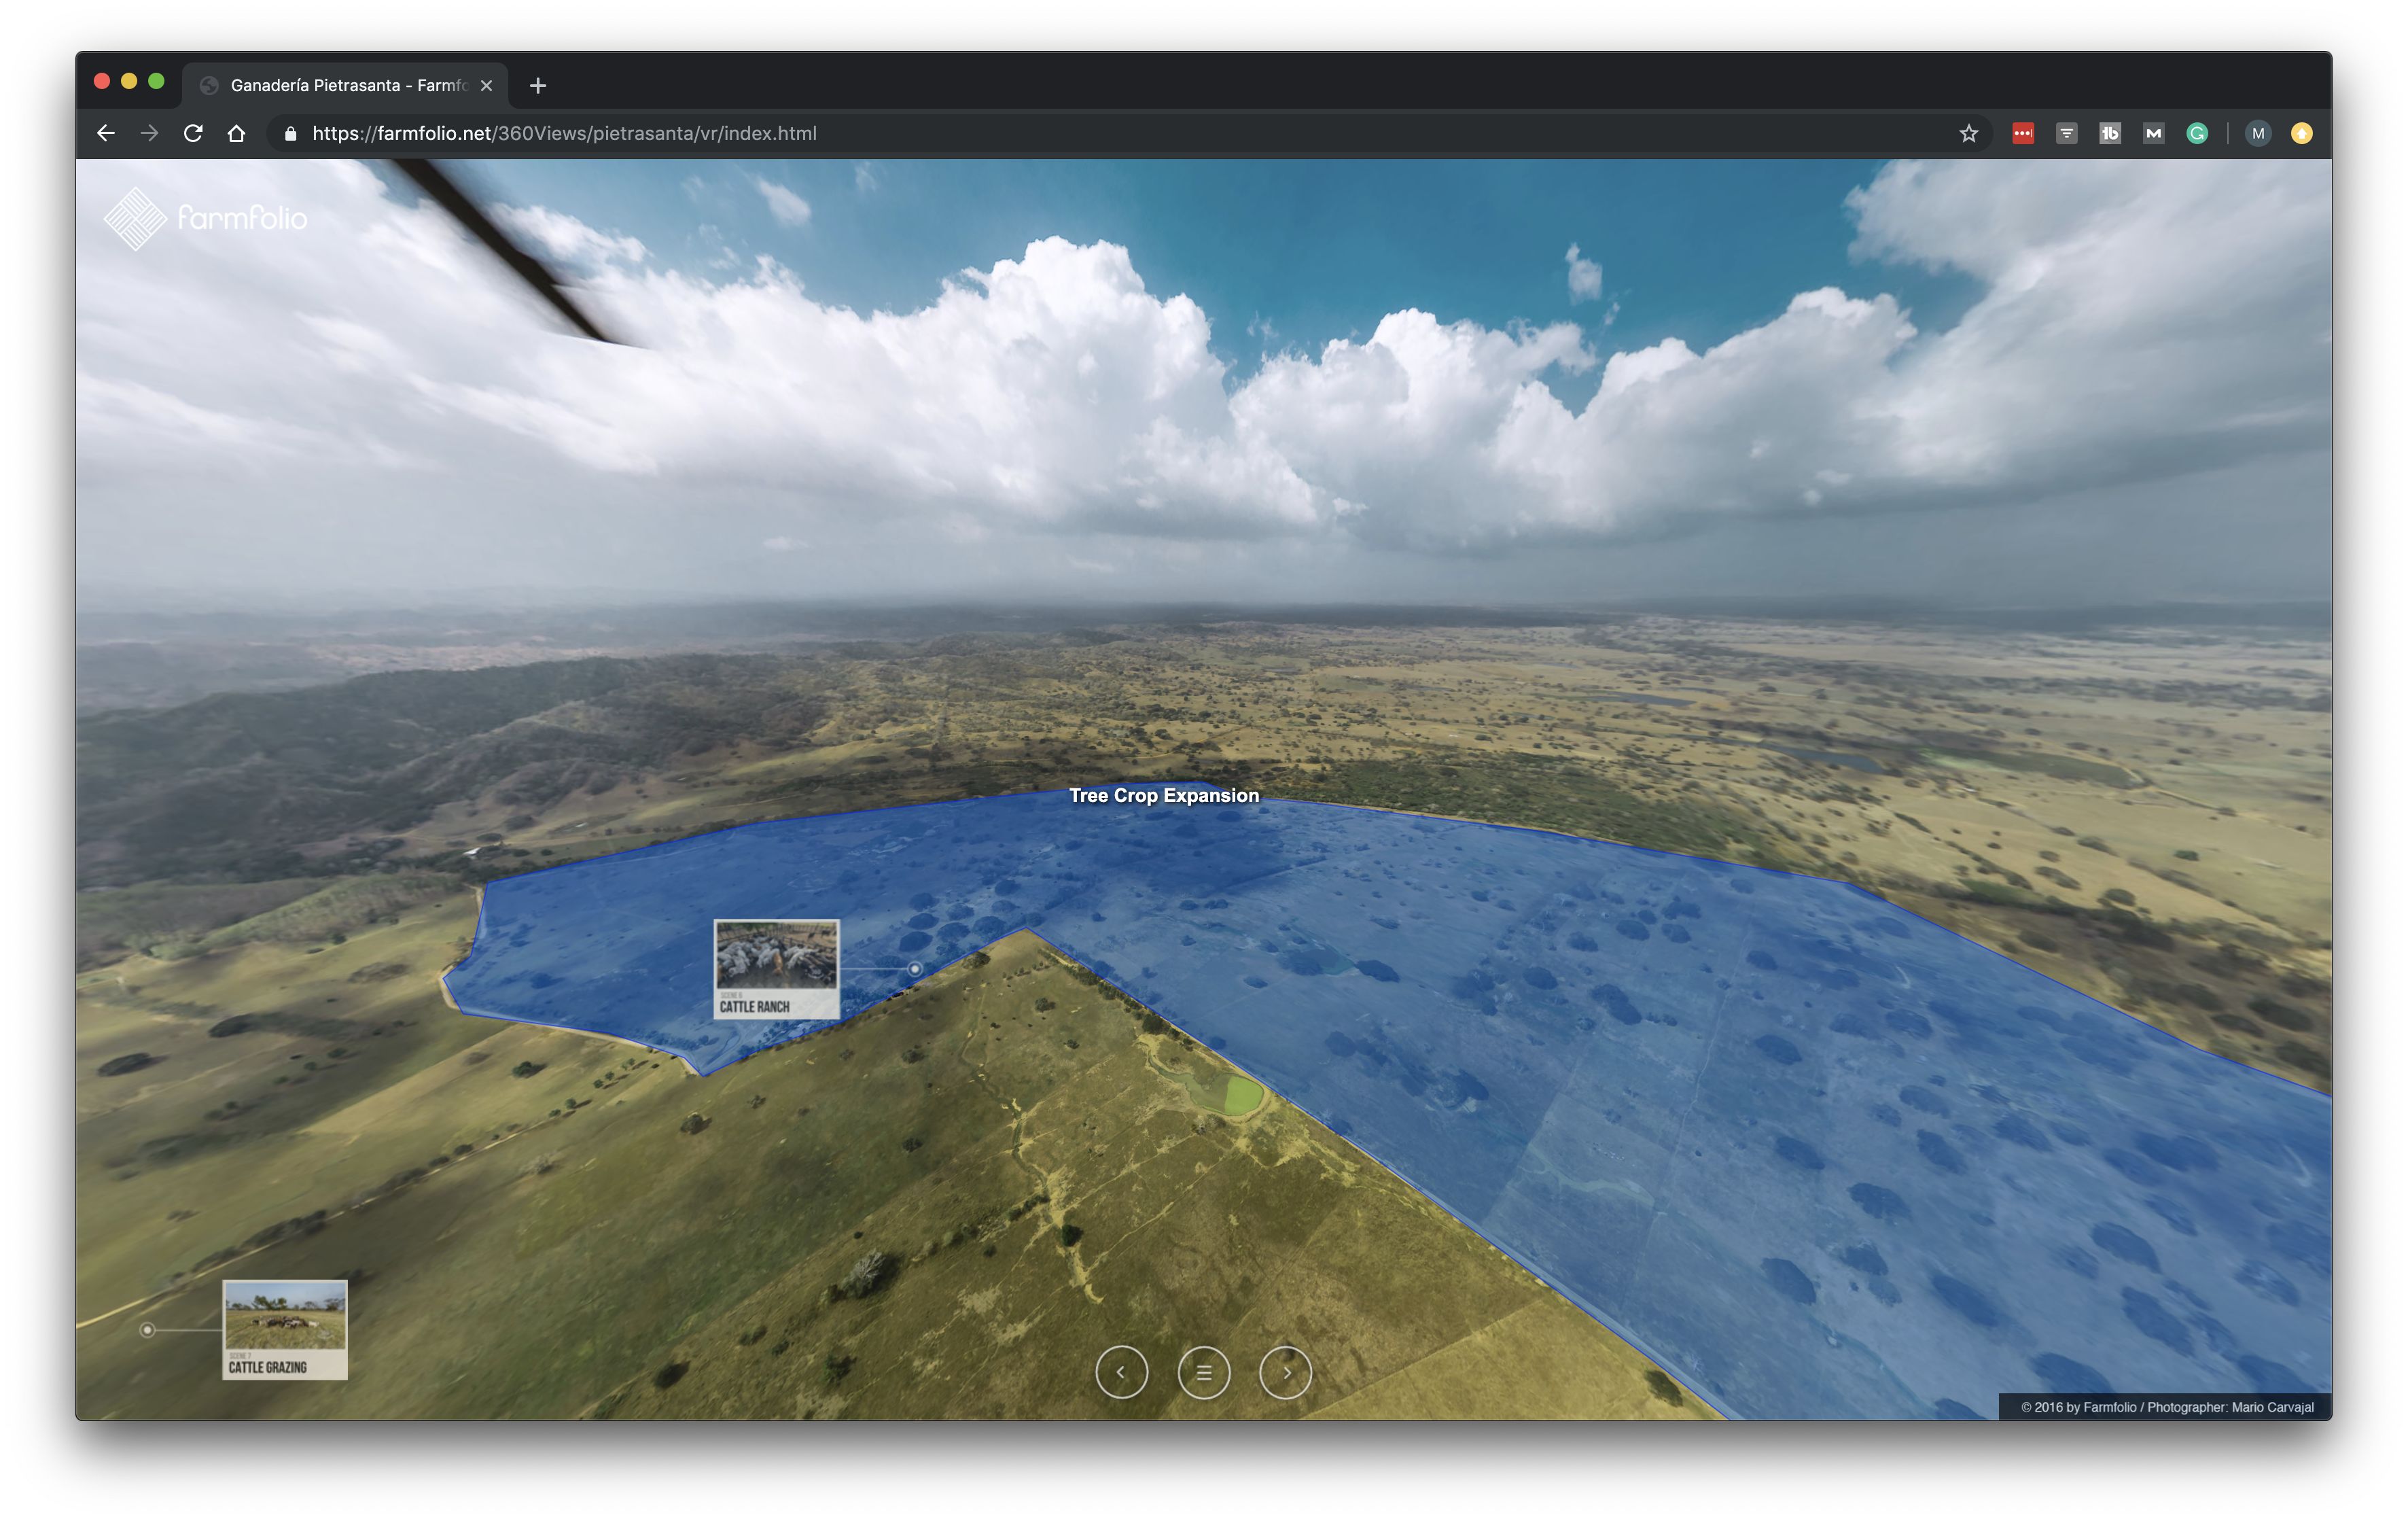
Task: Click the Farmfolio logo
Action: click(205, 217)
